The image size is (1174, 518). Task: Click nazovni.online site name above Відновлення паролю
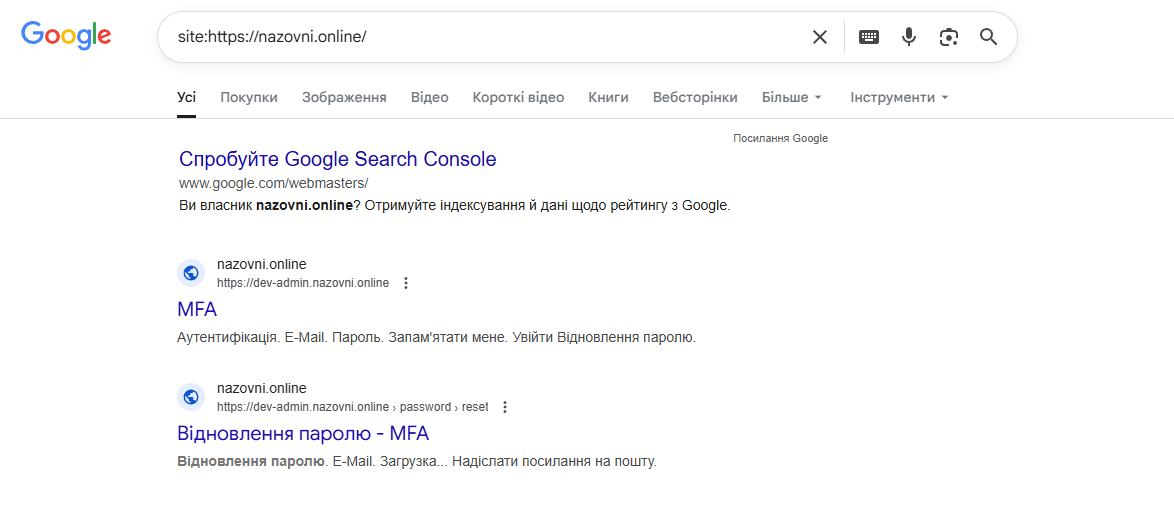click(262, 388)
